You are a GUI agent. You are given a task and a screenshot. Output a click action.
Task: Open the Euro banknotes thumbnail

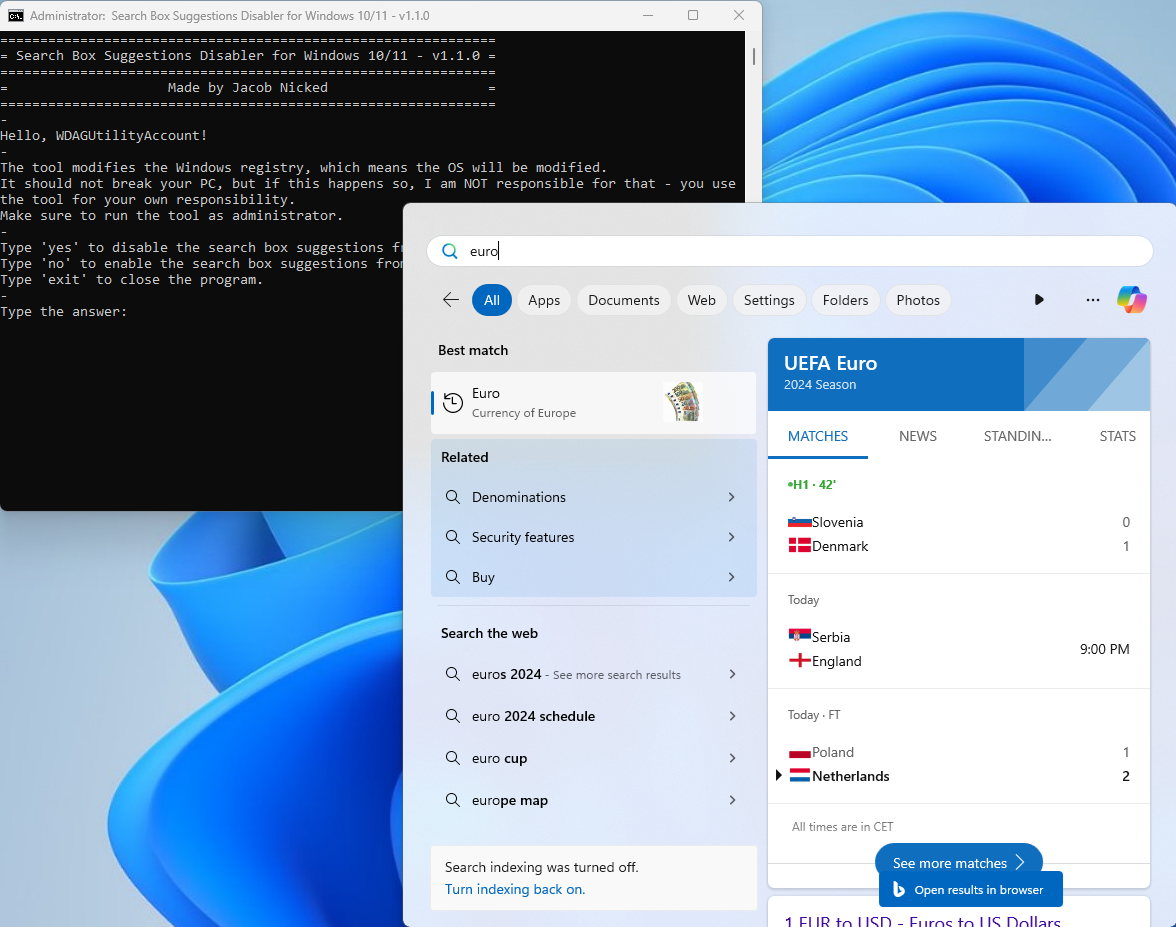pos(682,402)
